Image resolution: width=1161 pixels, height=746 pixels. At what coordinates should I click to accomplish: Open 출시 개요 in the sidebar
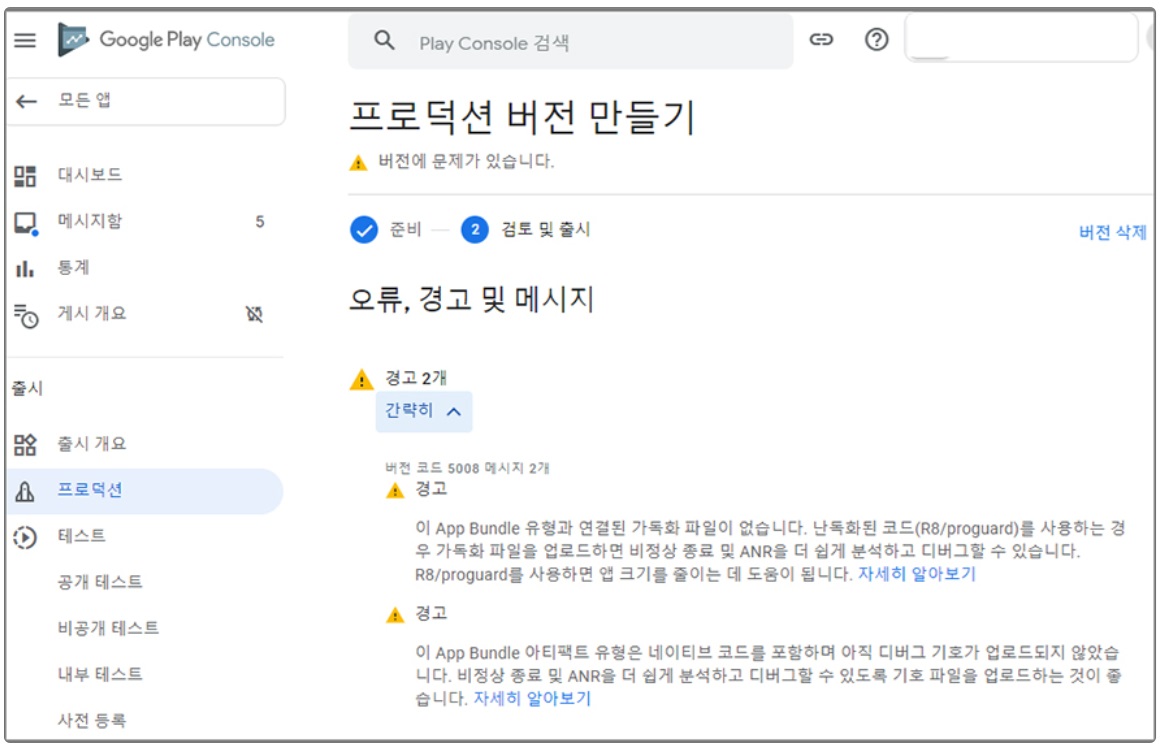(92, 443)
